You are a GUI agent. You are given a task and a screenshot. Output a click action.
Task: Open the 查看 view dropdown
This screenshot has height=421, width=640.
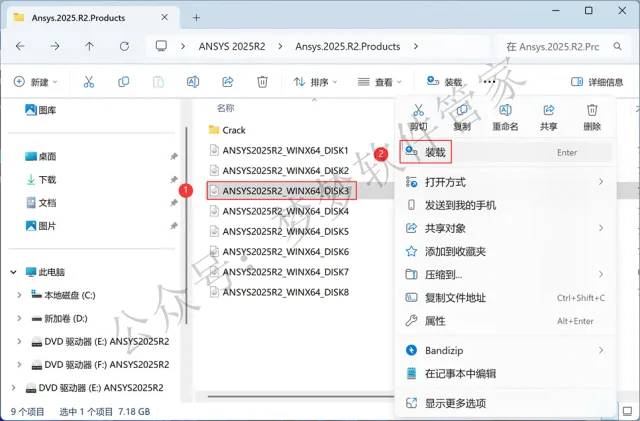click(380, 82)
